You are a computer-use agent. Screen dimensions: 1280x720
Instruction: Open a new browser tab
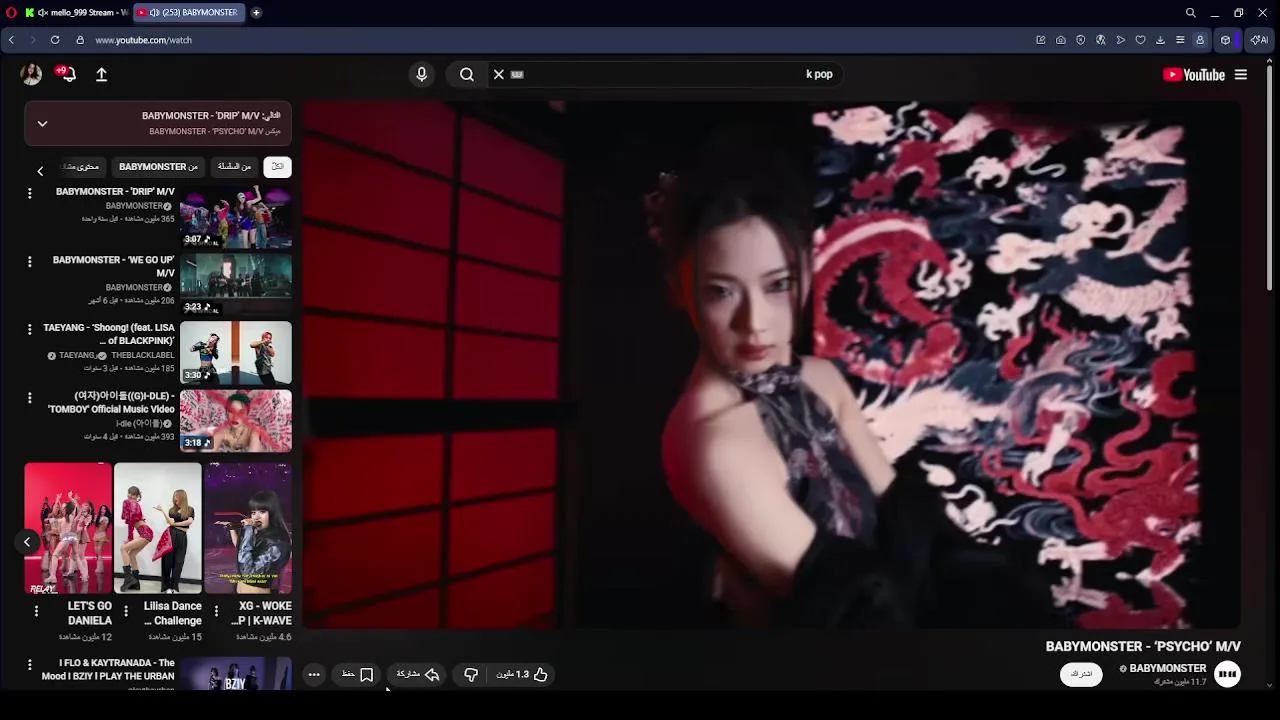[x=256, y=13]
